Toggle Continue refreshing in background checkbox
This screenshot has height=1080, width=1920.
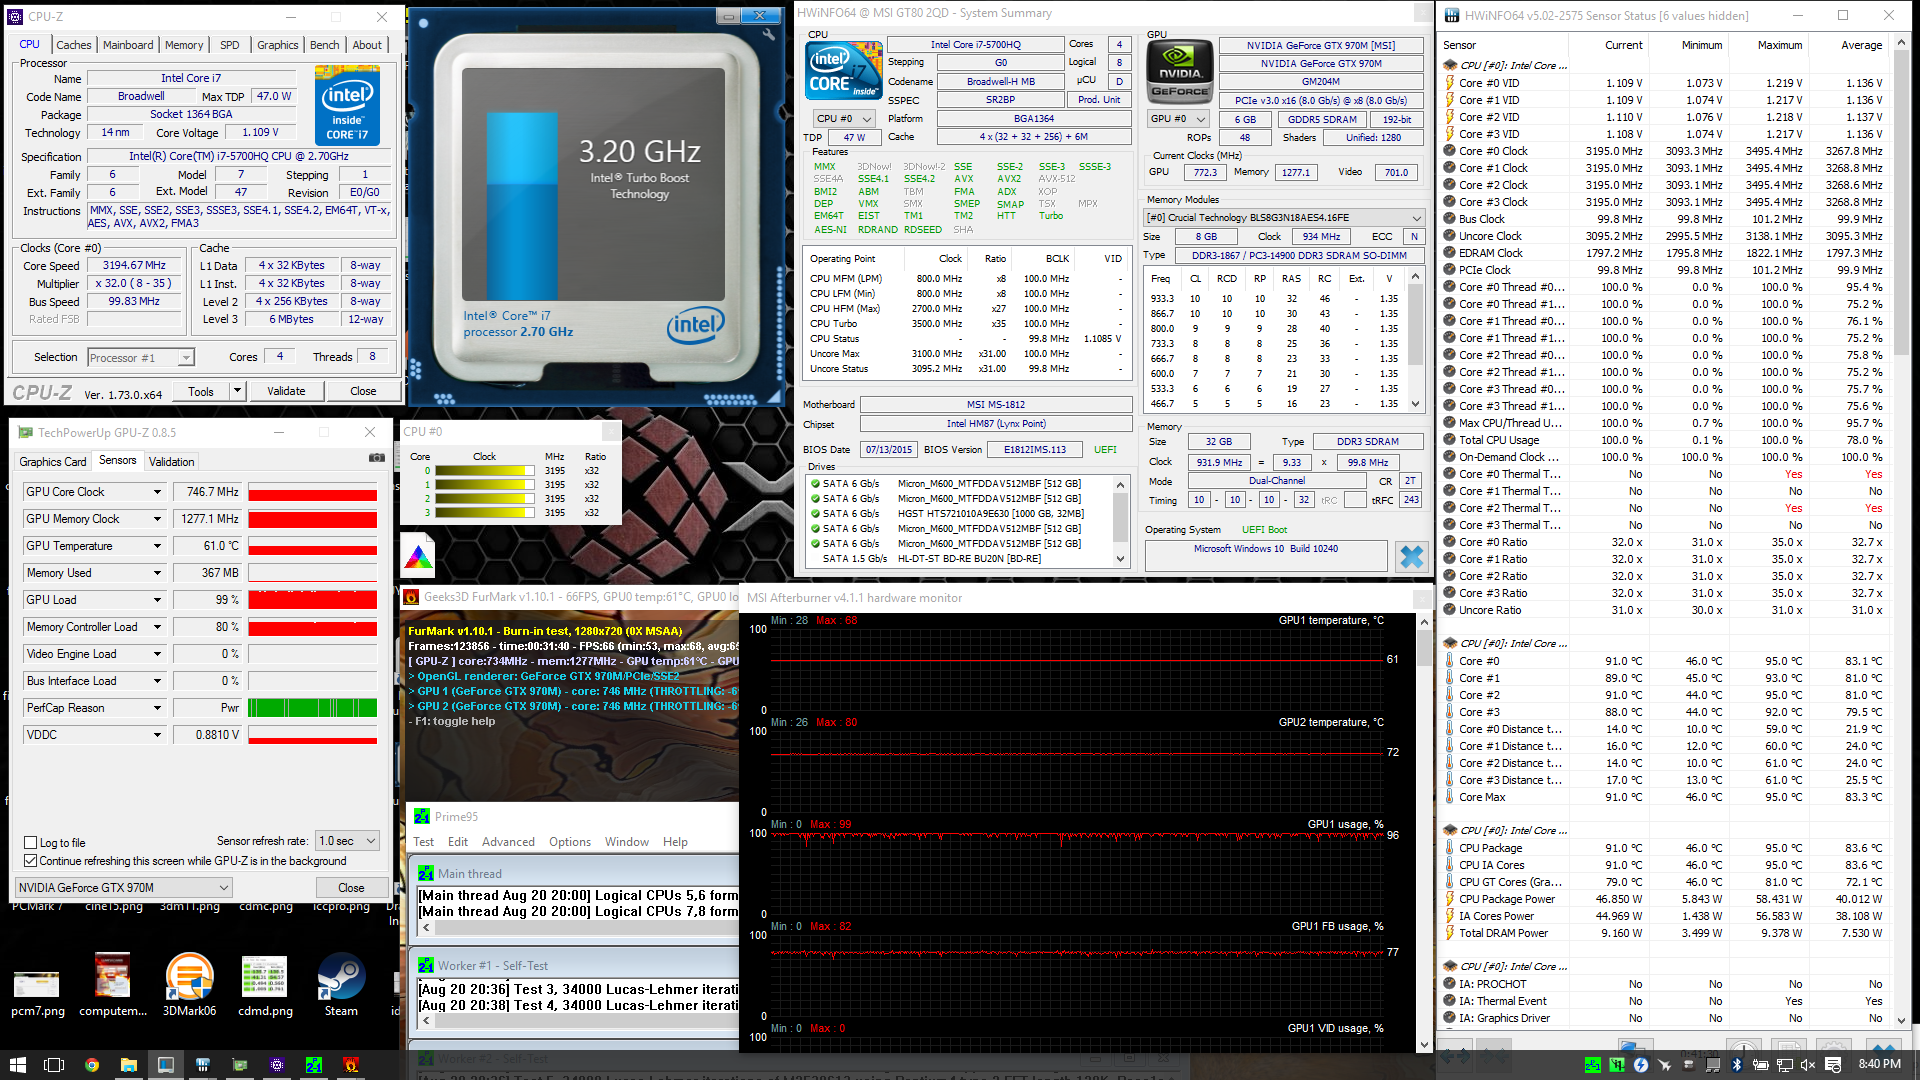(31, 861)
